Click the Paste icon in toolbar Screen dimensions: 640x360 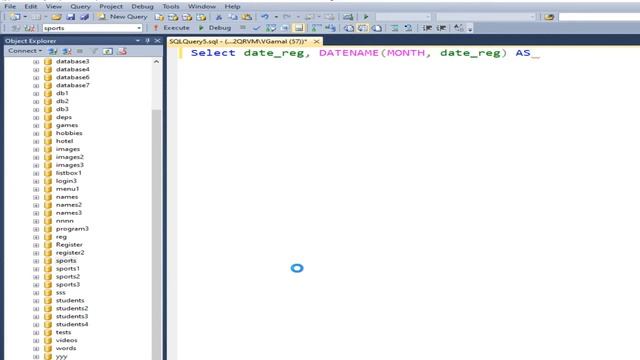247,17
